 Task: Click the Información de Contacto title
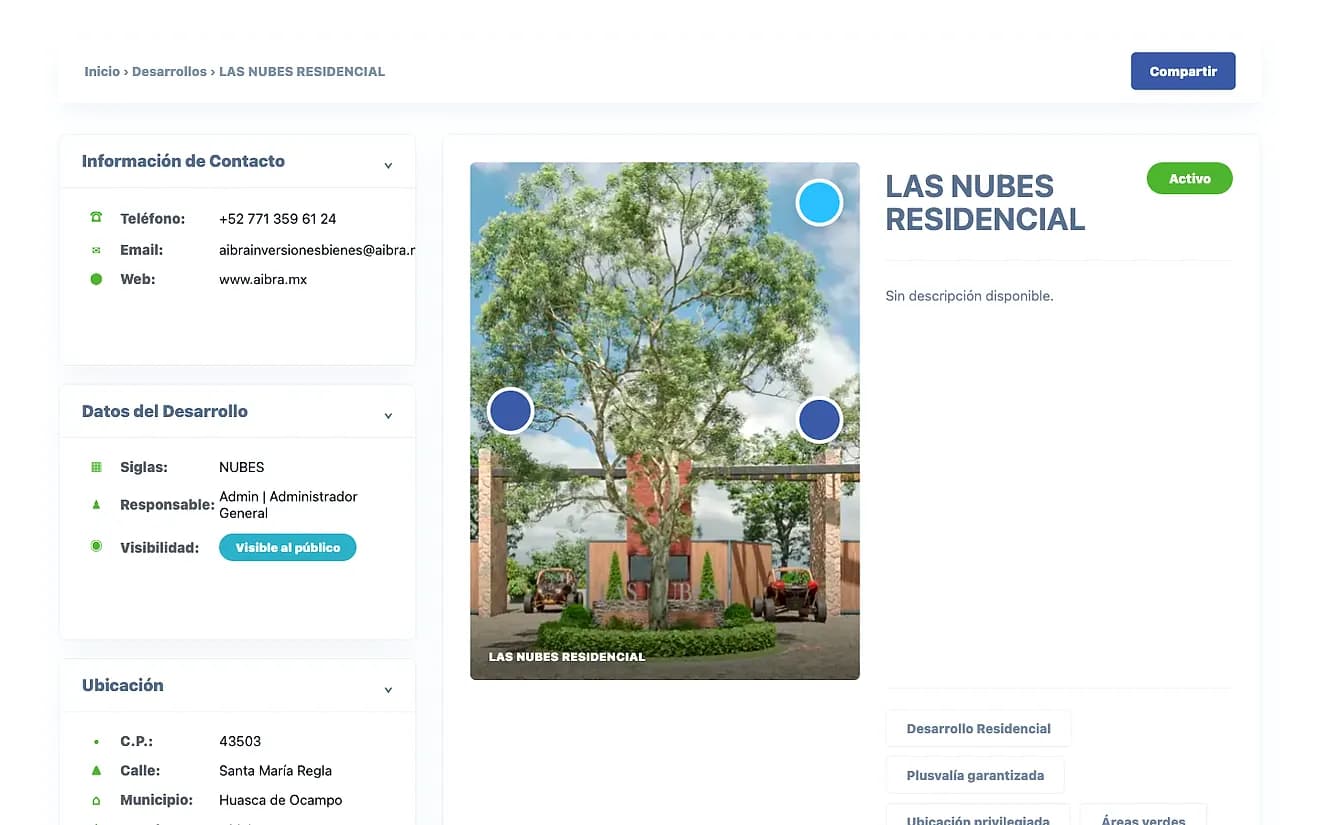pos(183,161)
